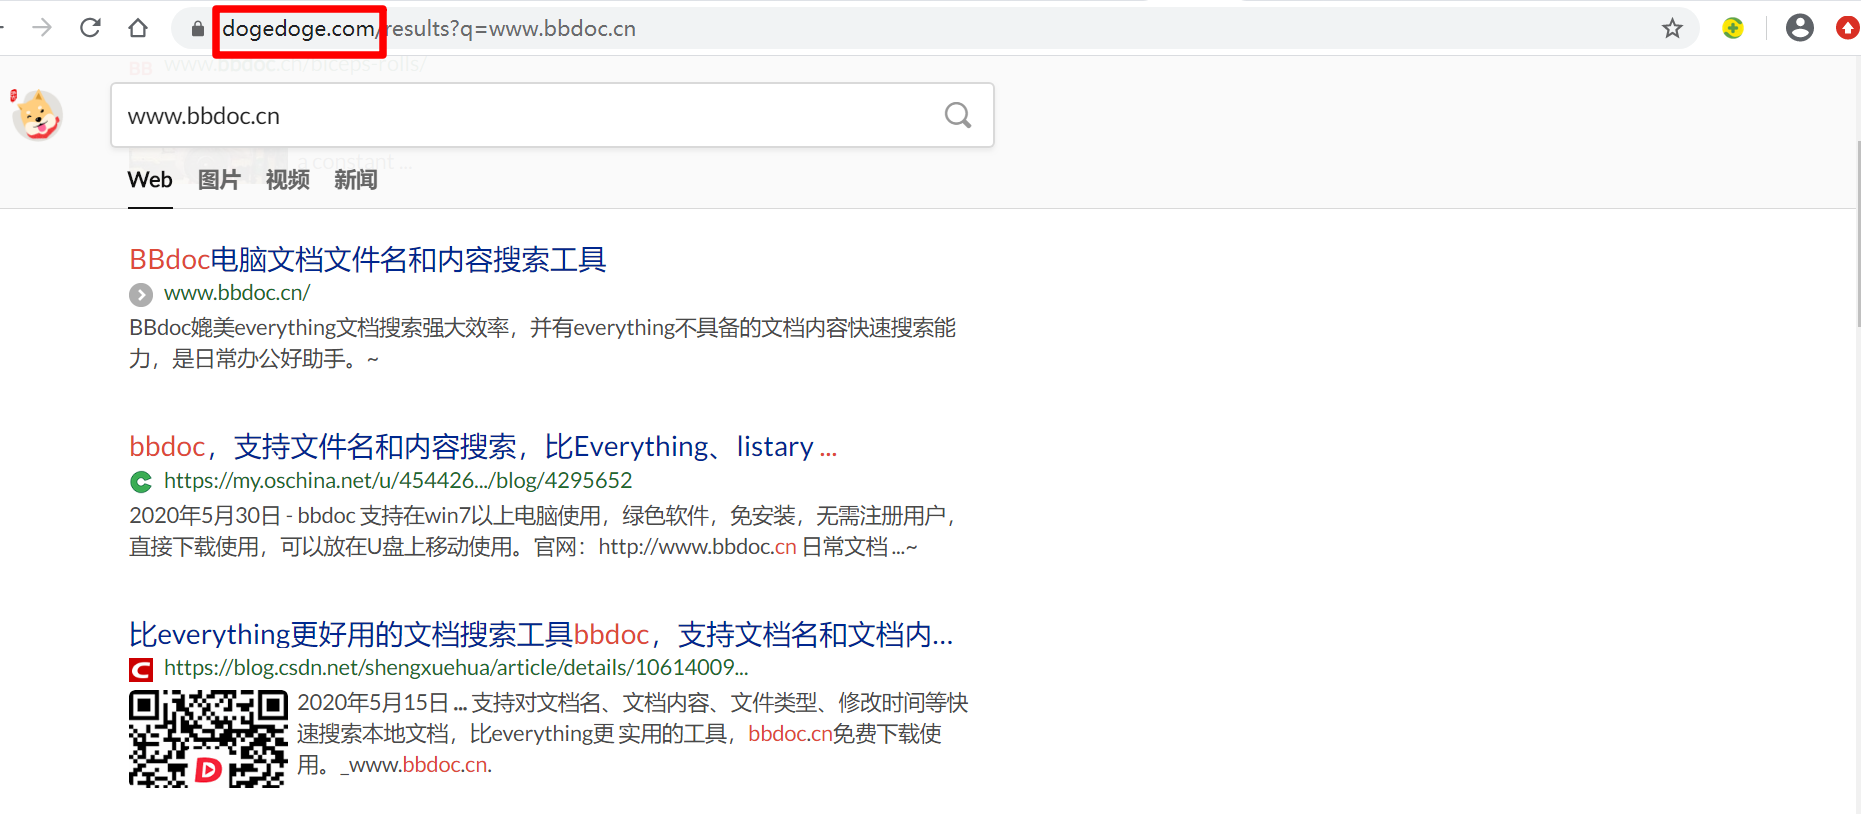Click the padlock site security icon
Viewport: 1861px width, 814px height.
pyautogui.click(x=198, y=29)
